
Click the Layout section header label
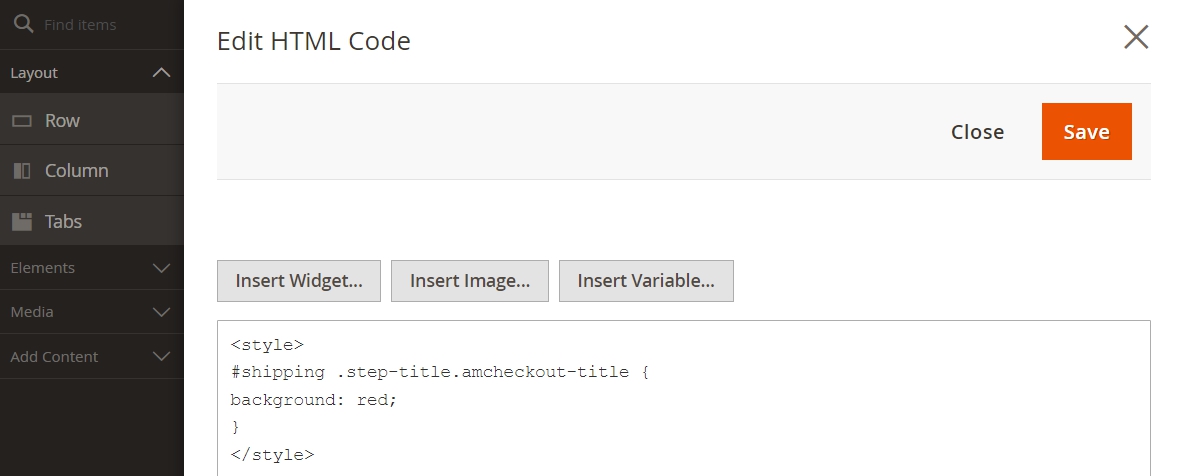click(x=34, y=73)
